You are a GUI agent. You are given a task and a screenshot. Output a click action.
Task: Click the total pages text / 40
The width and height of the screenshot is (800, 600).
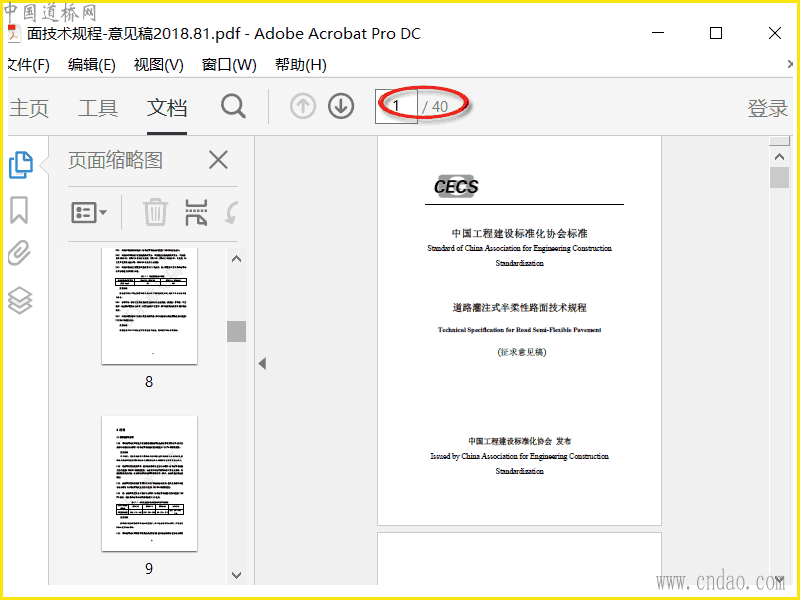pyautogui.click(x=435, y=107)
